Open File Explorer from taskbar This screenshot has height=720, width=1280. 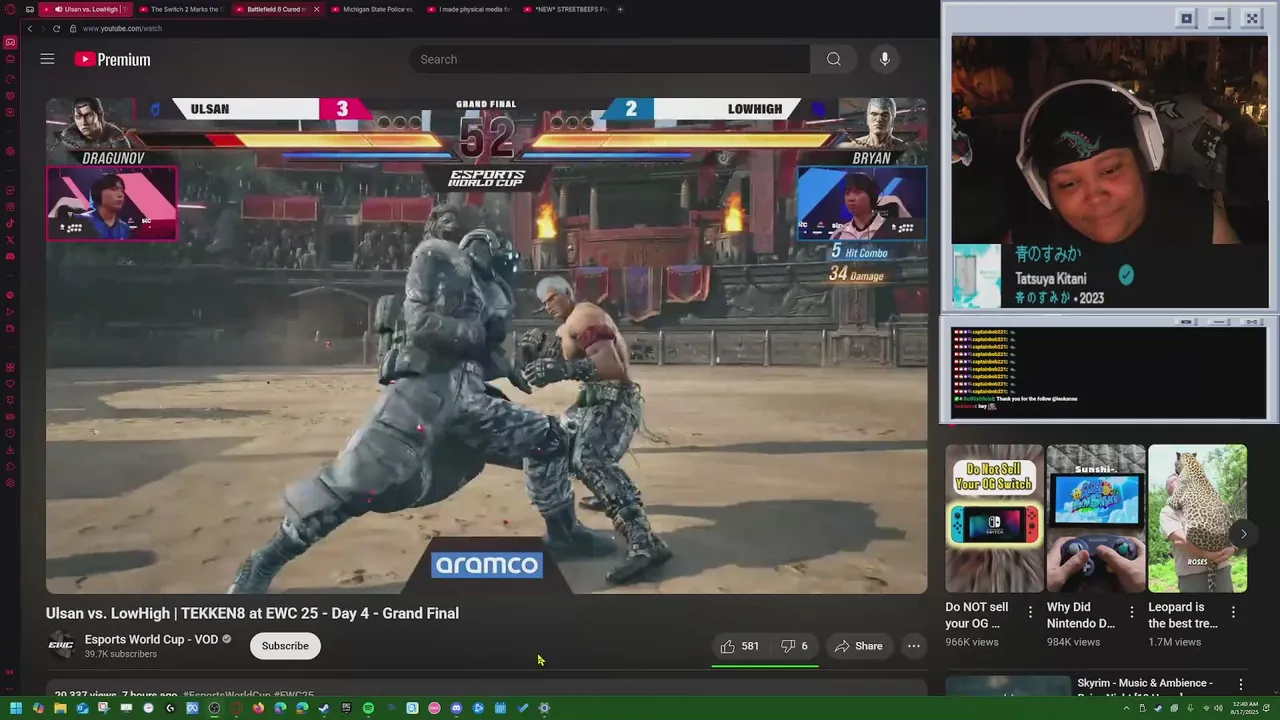60,708
